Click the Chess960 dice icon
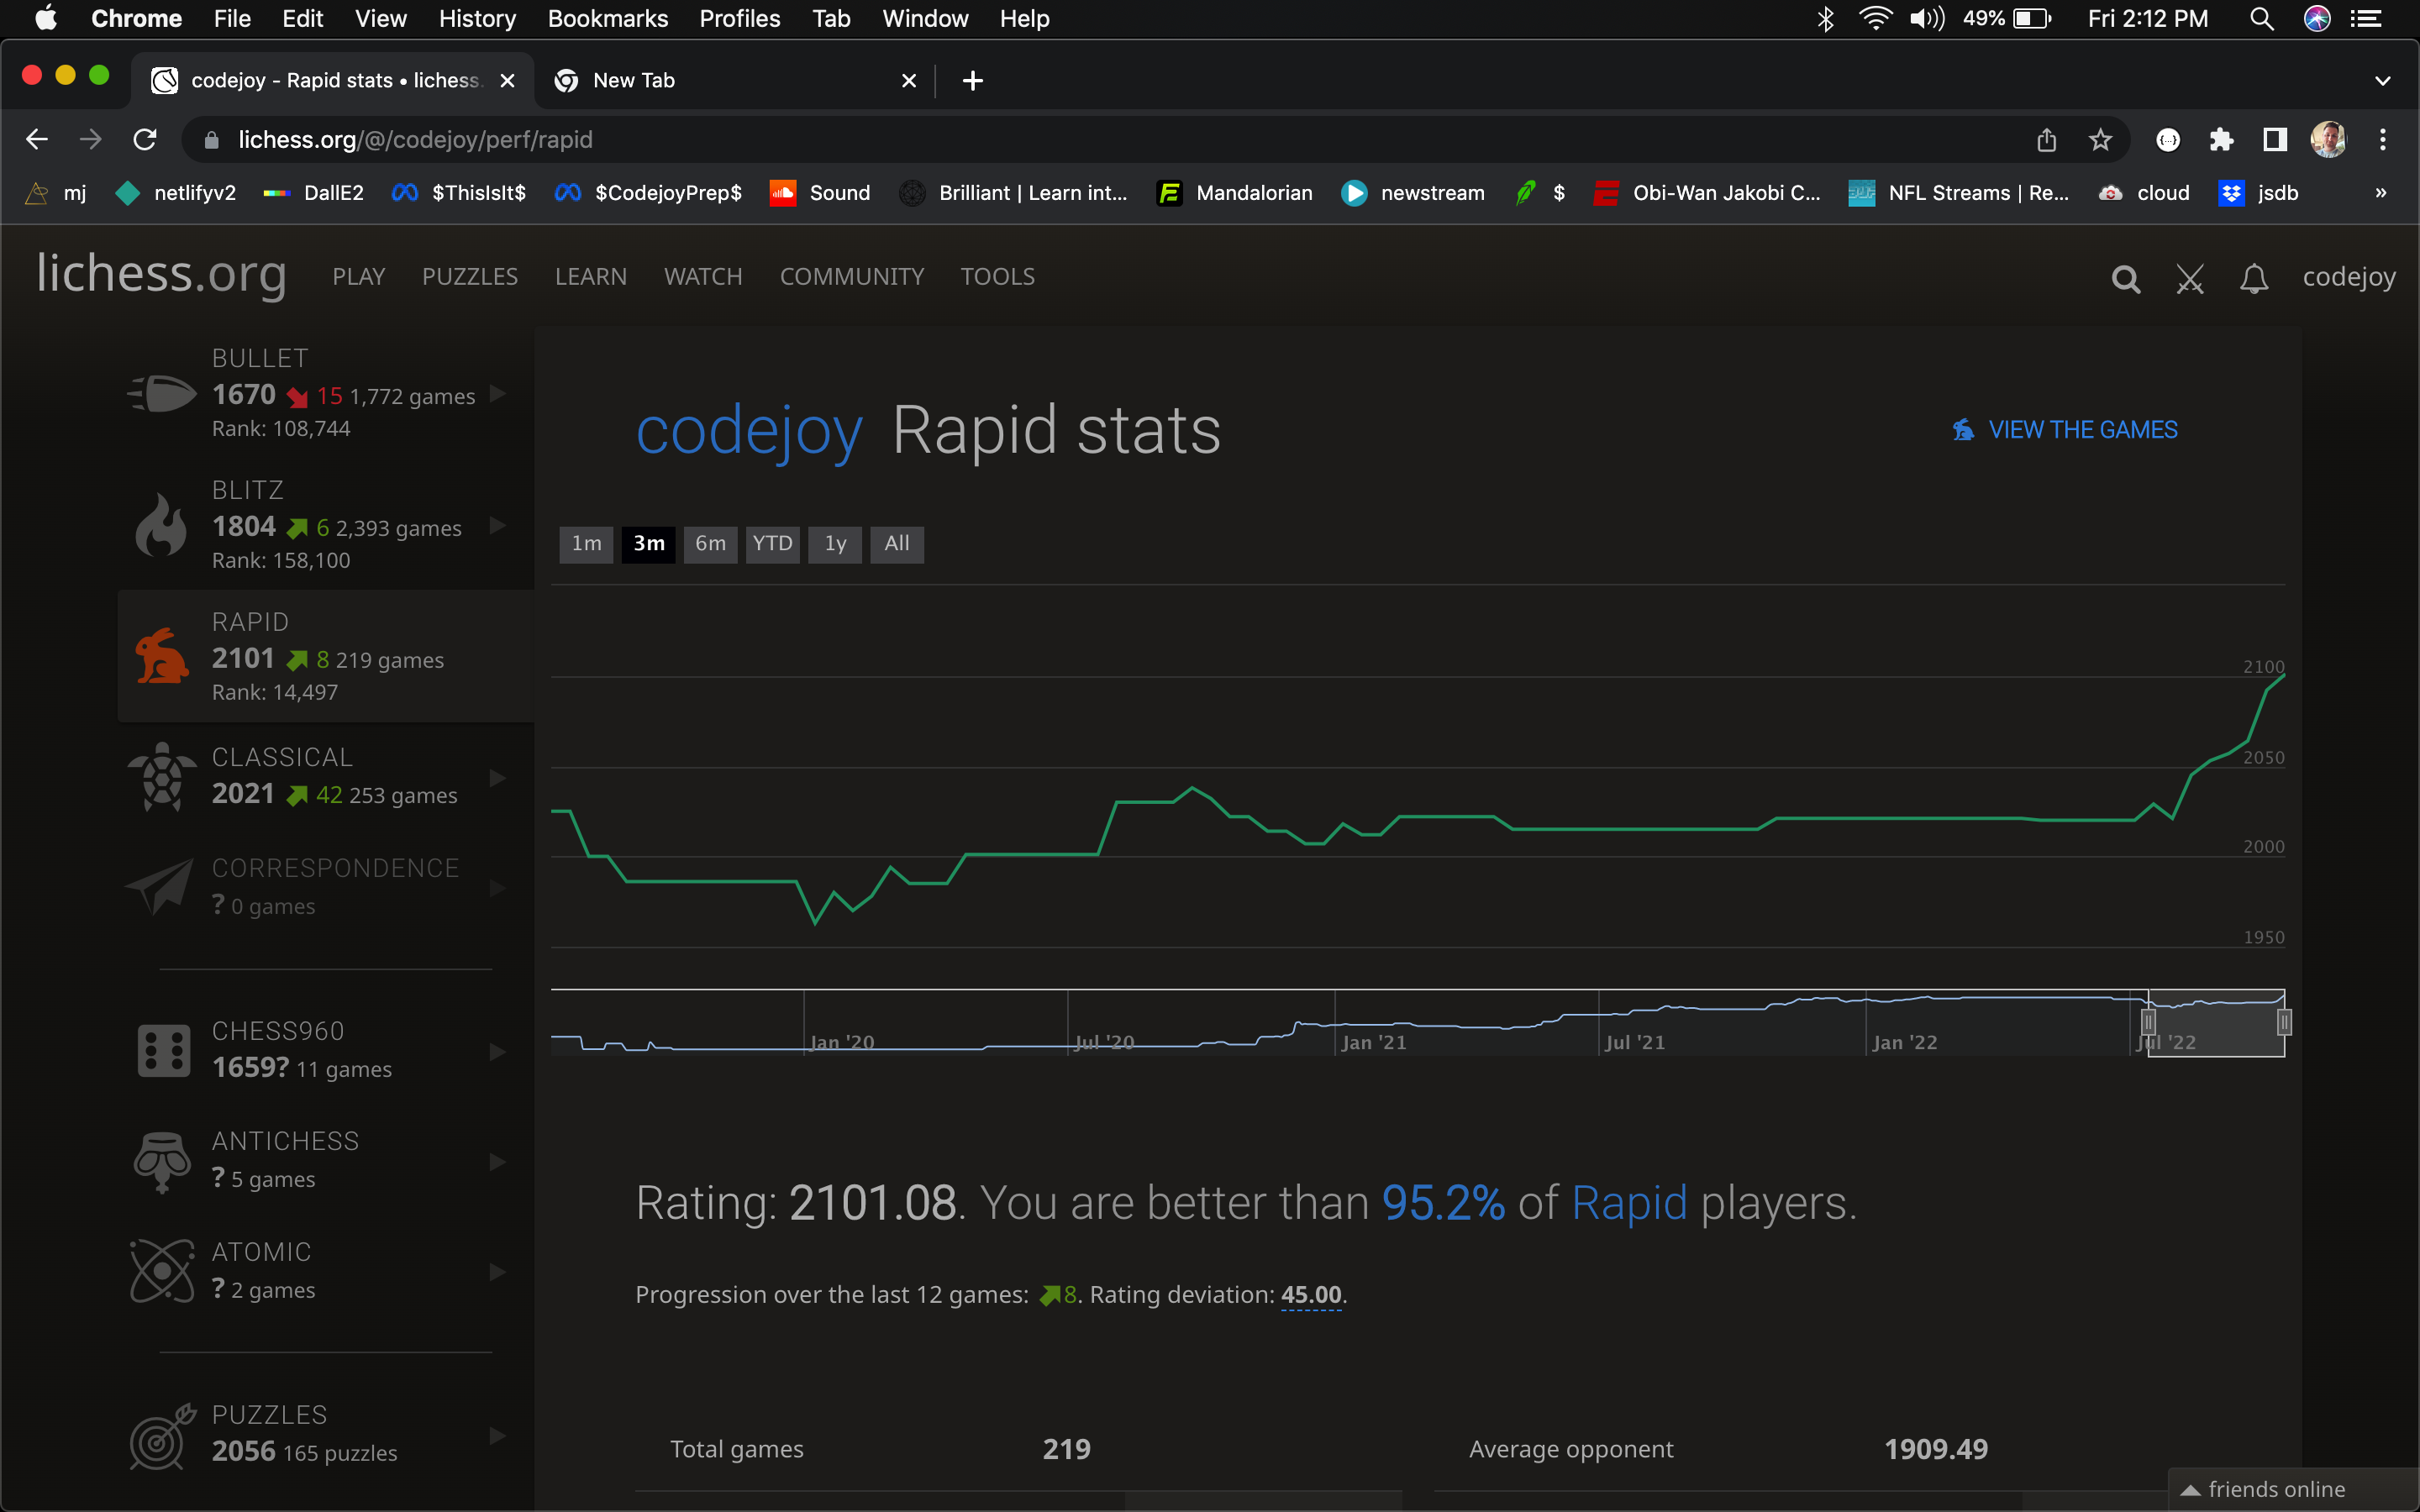This screenshot has width=2420, height=1512. (163, 1051)
